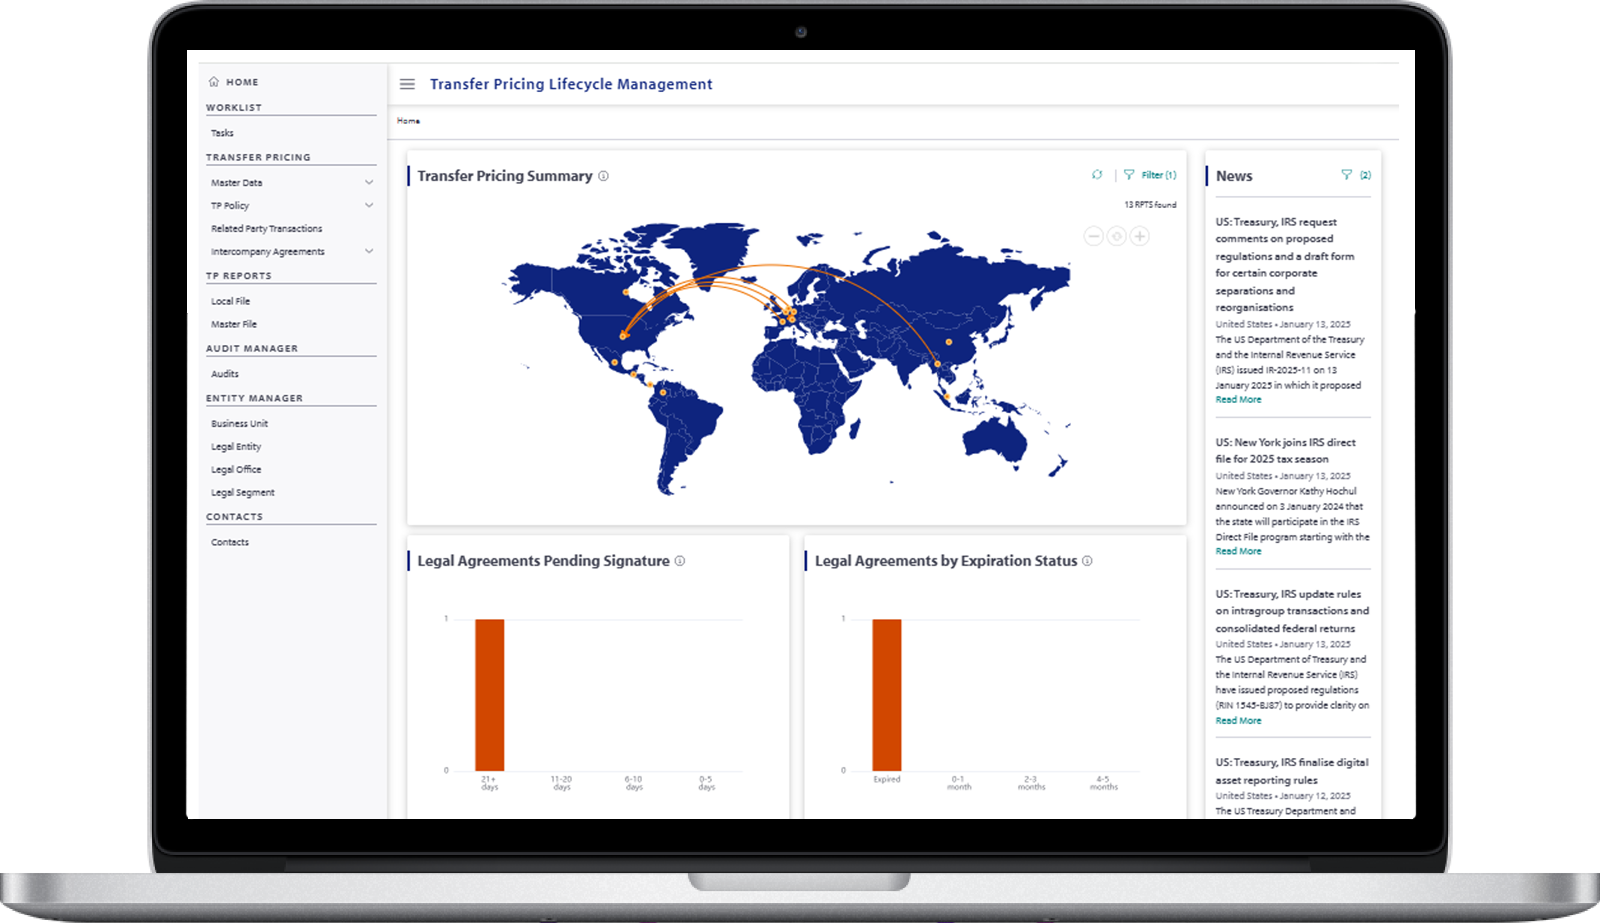The image size is (1600, 923).
Task: Expand the Master Data section
Action: click(x=369, y=183)
